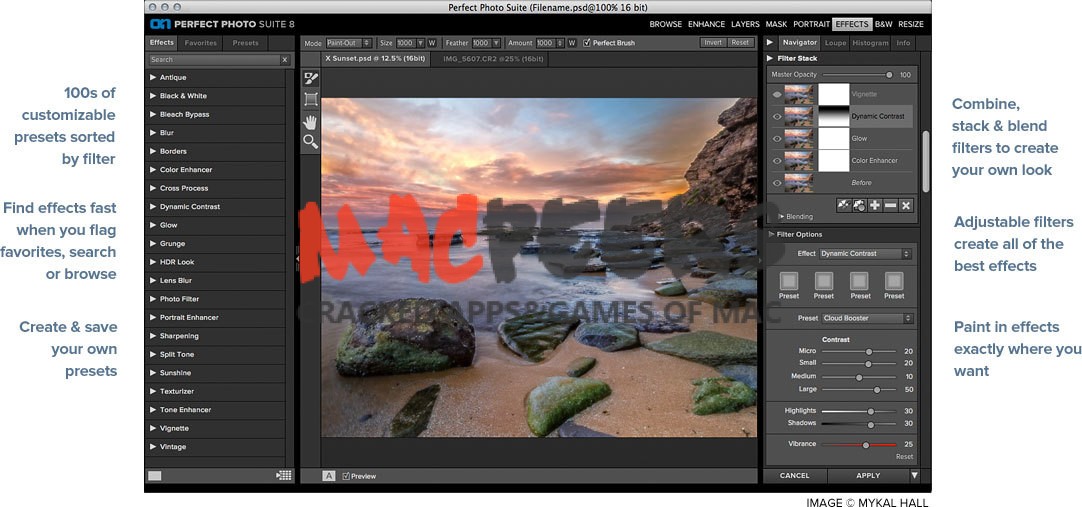Click the remove filter minus icon
This screenshot has height=507, width=1082.
(x=890, y=205)
